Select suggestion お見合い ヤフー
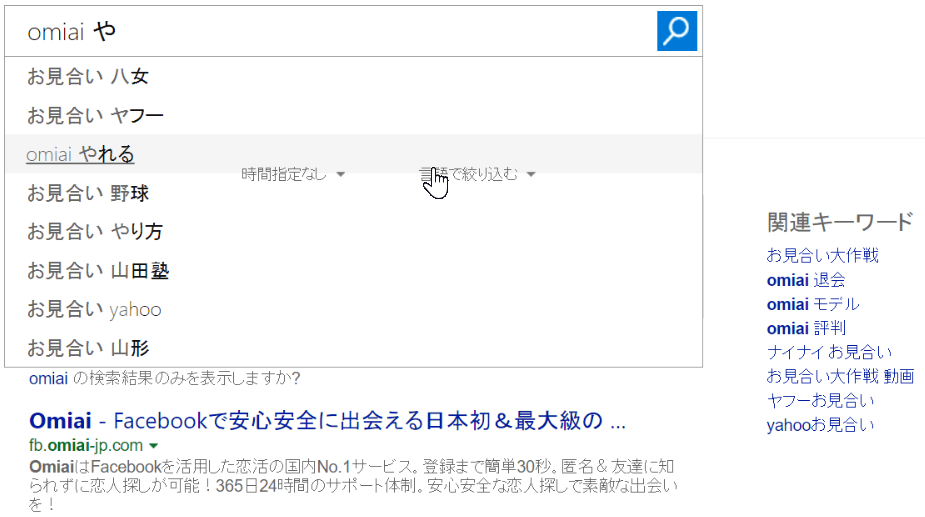This screenshot has height=517, width=925. 95,116
